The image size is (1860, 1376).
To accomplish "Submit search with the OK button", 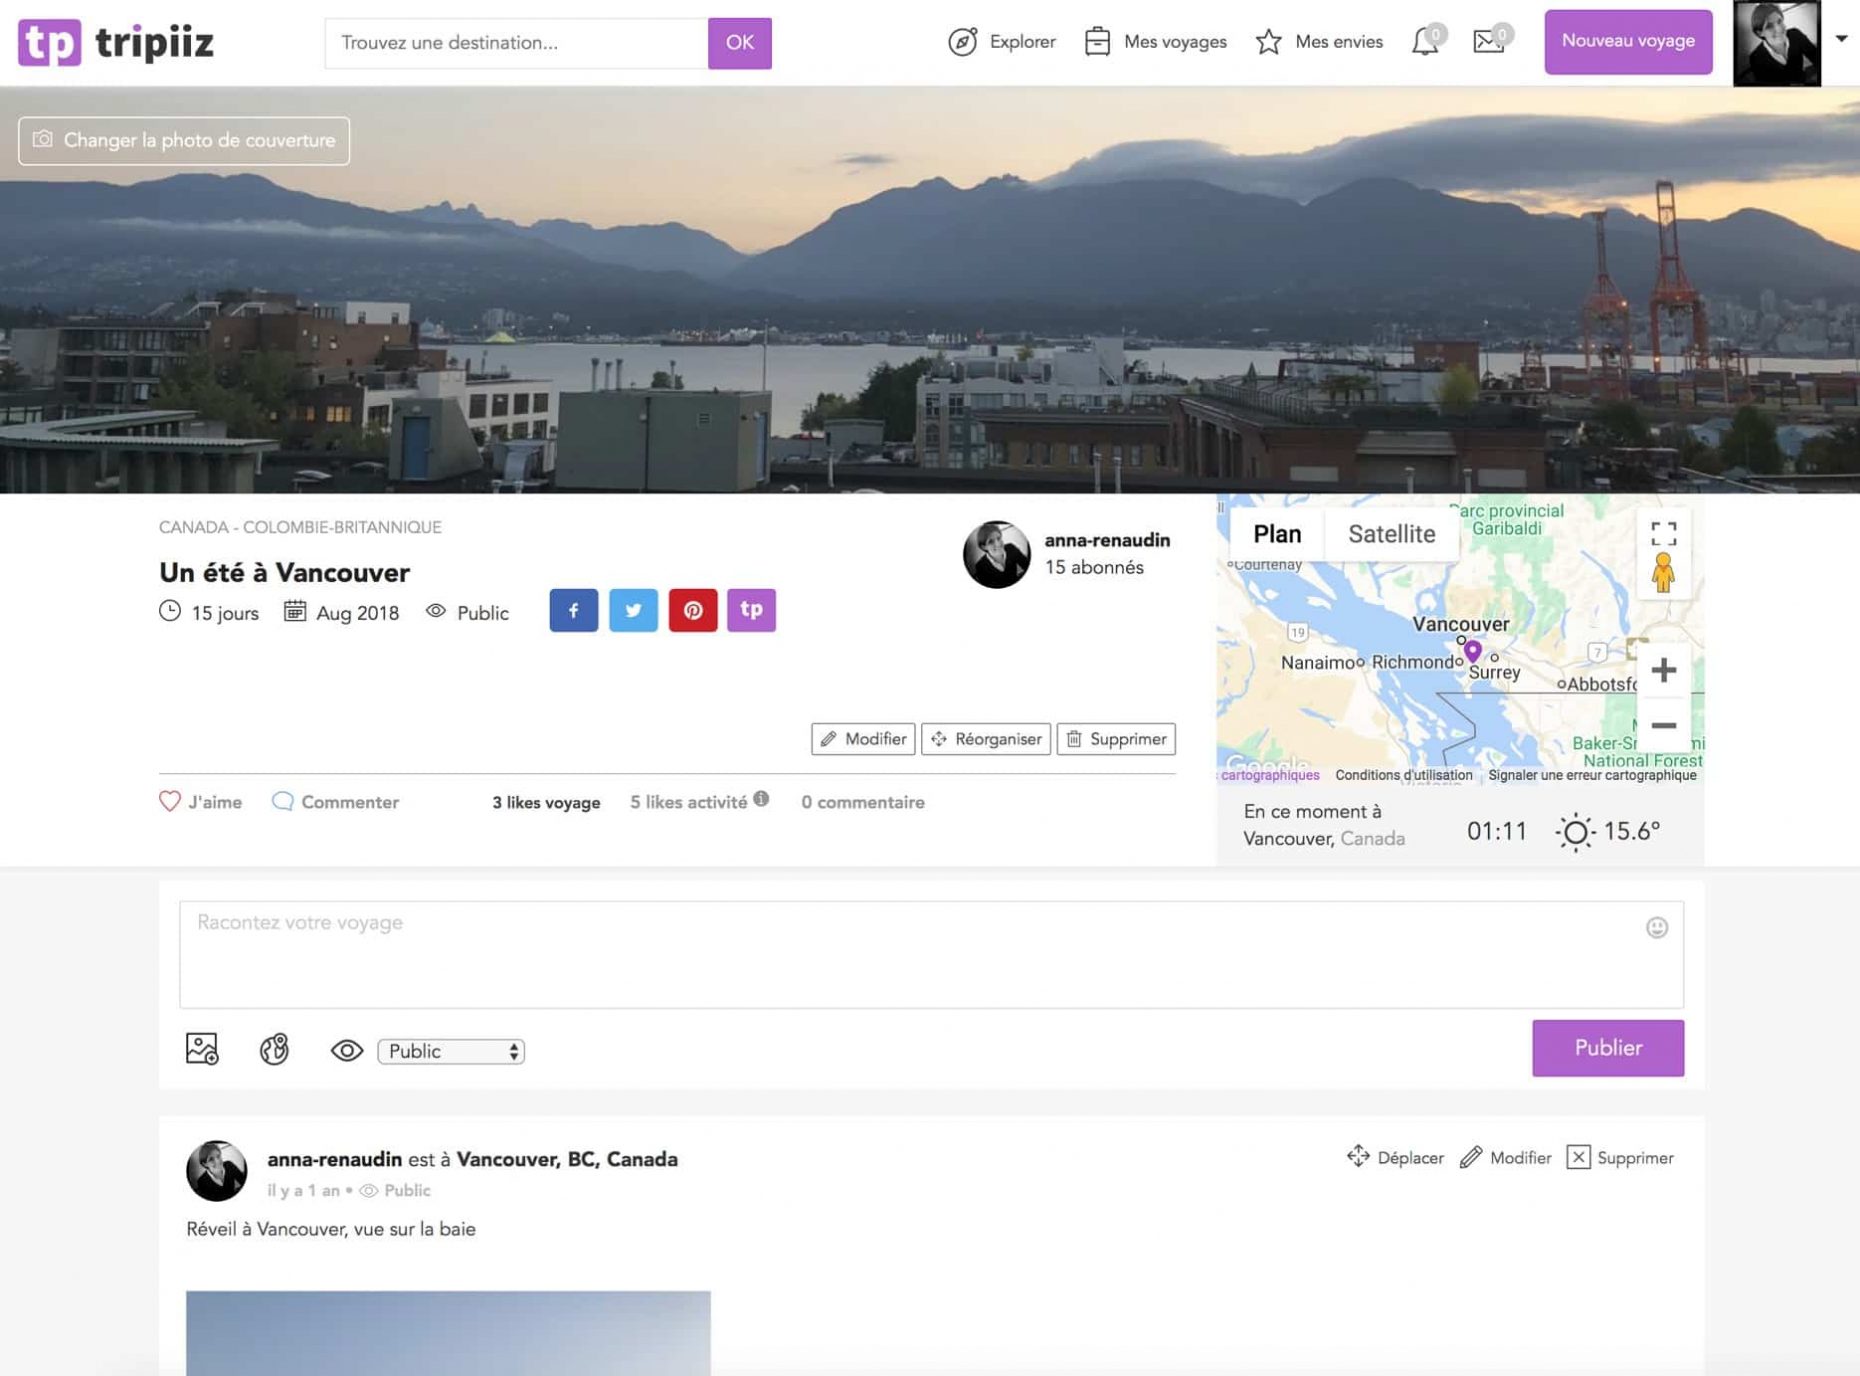I will [739, 43].
